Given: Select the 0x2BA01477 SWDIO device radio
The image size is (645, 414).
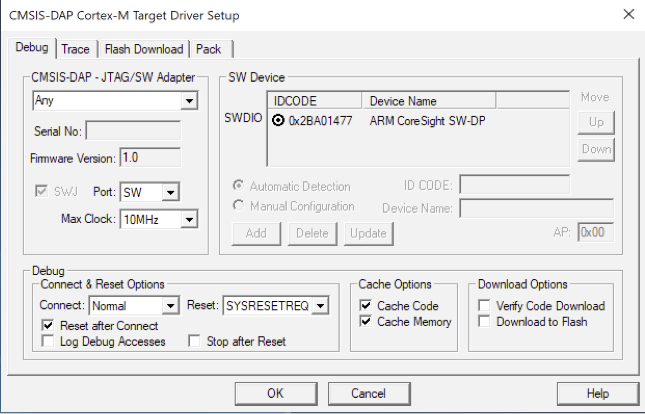Looking at the screenshot, I should 278,121.
